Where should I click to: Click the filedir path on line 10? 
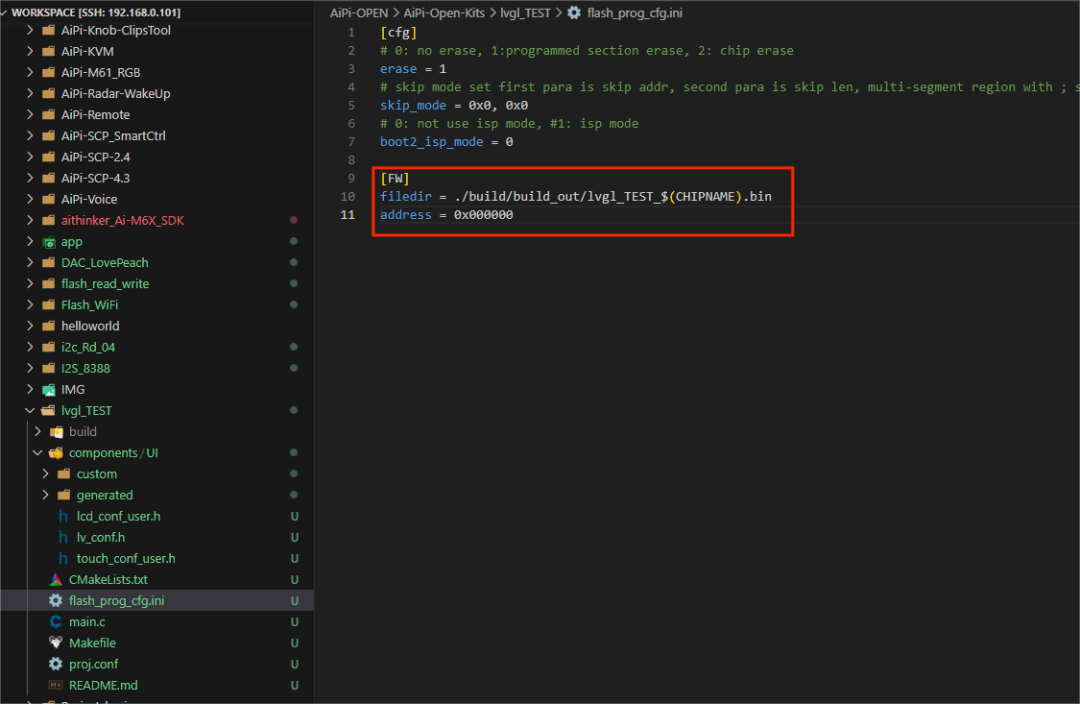click(613, 197)
